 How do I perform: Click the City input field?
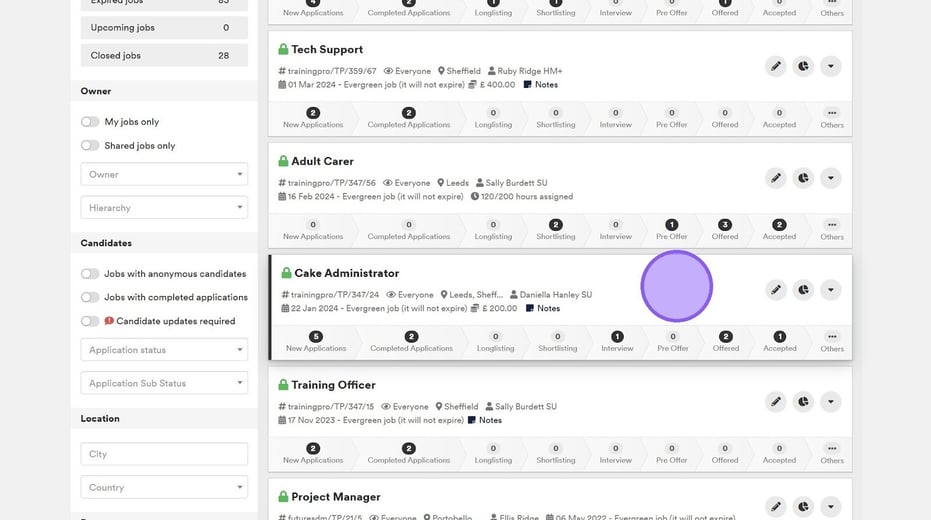tap(164, 454)
